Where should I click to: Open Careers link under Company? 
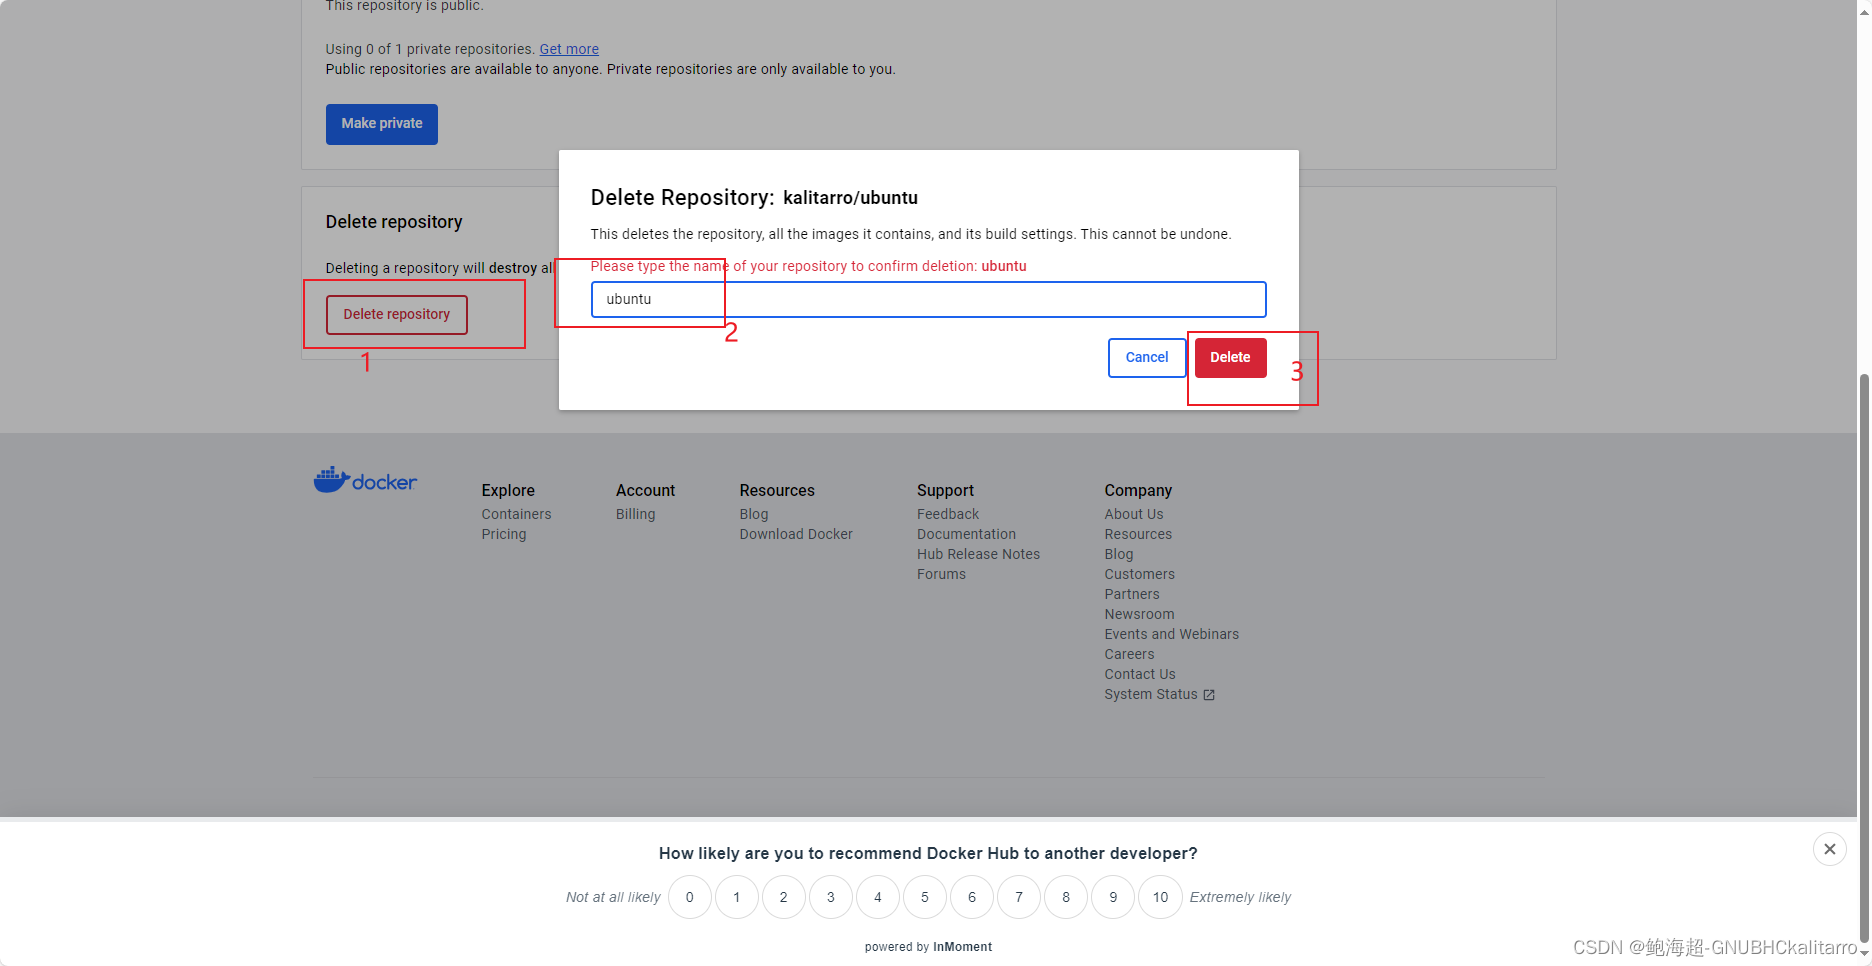coord(1129,654)
